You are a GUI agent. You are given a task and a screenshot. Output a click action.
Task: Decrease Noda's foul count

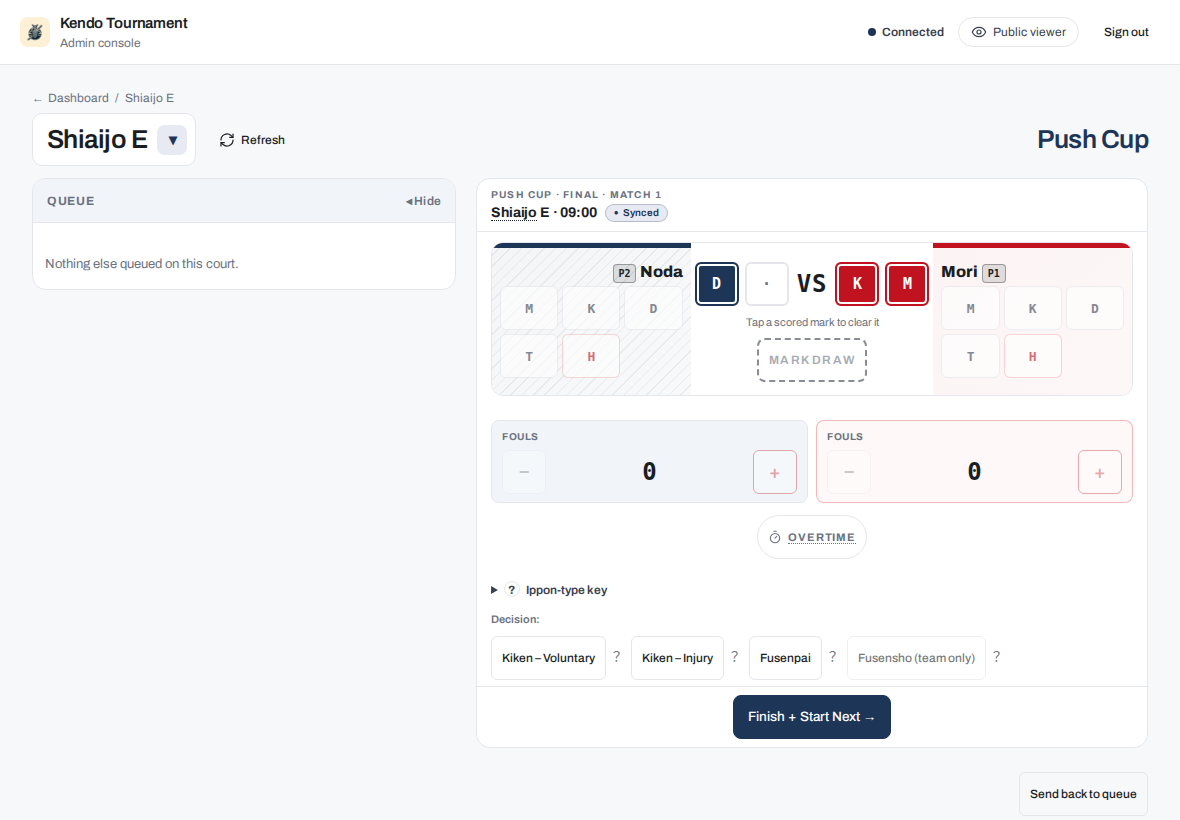coord(524,472)
